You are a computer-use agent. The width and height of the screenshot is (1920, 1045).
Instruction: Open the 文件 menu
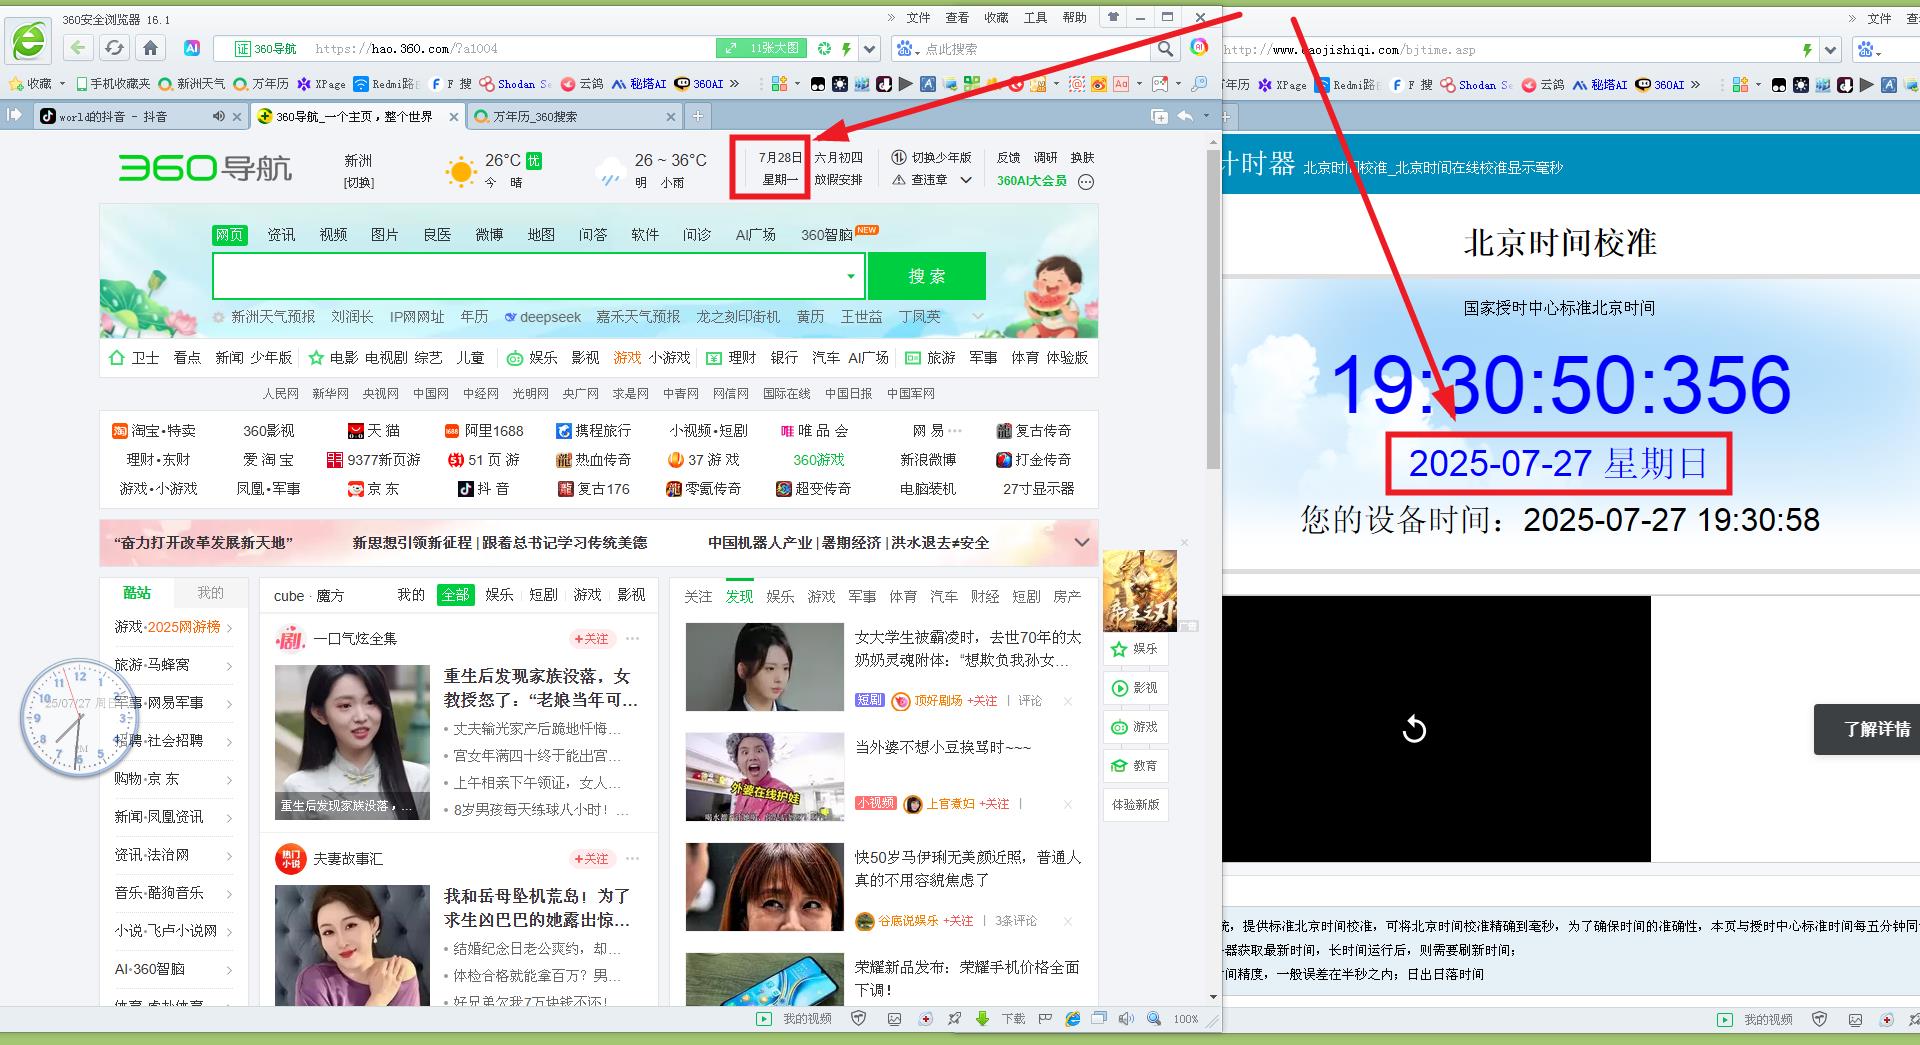point(918,17)
